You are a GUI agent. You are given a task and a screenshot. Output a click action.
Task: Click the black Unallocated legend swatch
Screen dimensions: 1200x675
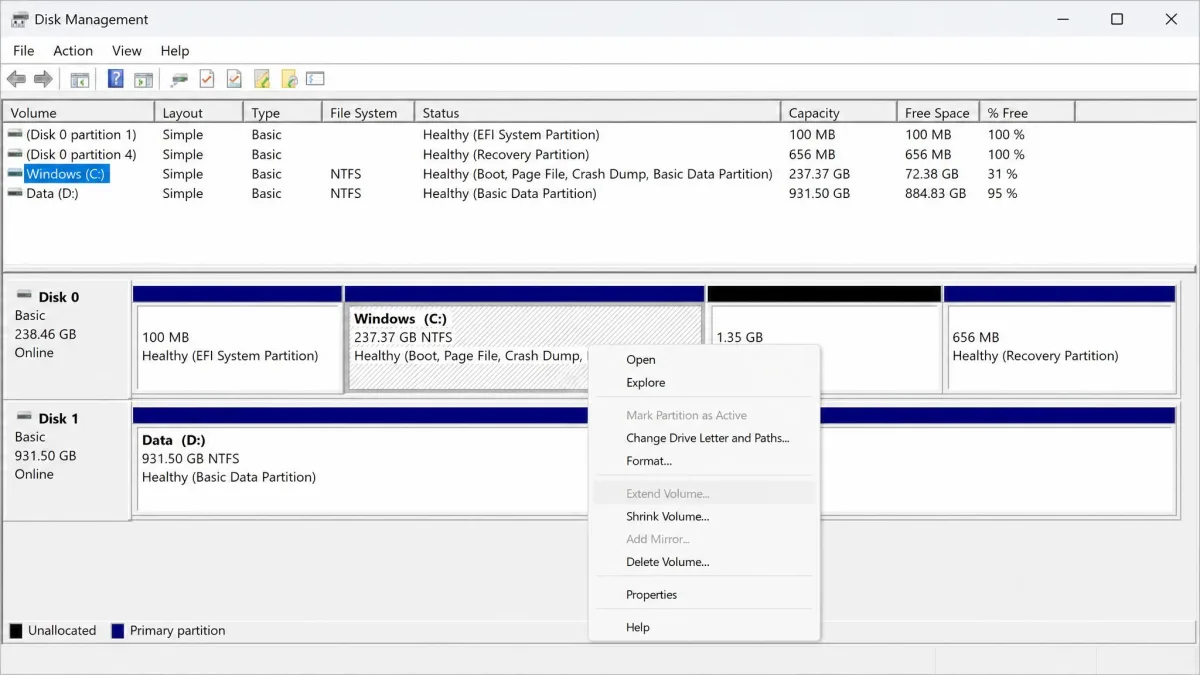15,631
